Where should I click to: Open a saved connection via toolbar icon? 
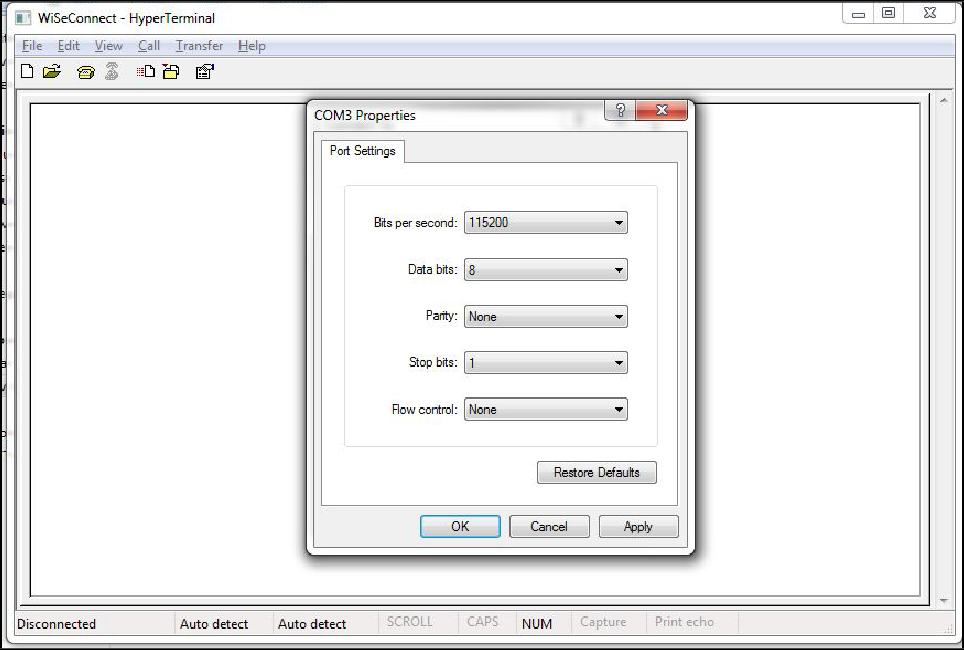pos(52,71)
